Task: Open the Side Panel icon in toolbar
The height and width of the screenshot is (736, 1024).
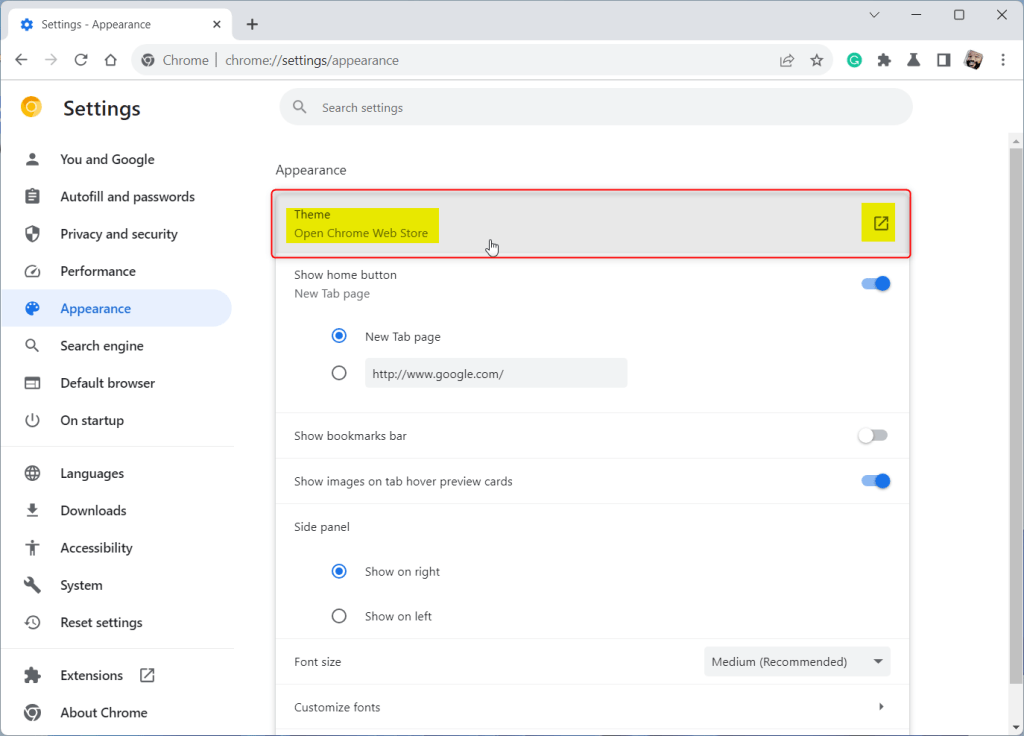Action: pyautogui.click(x=942, y=60)
